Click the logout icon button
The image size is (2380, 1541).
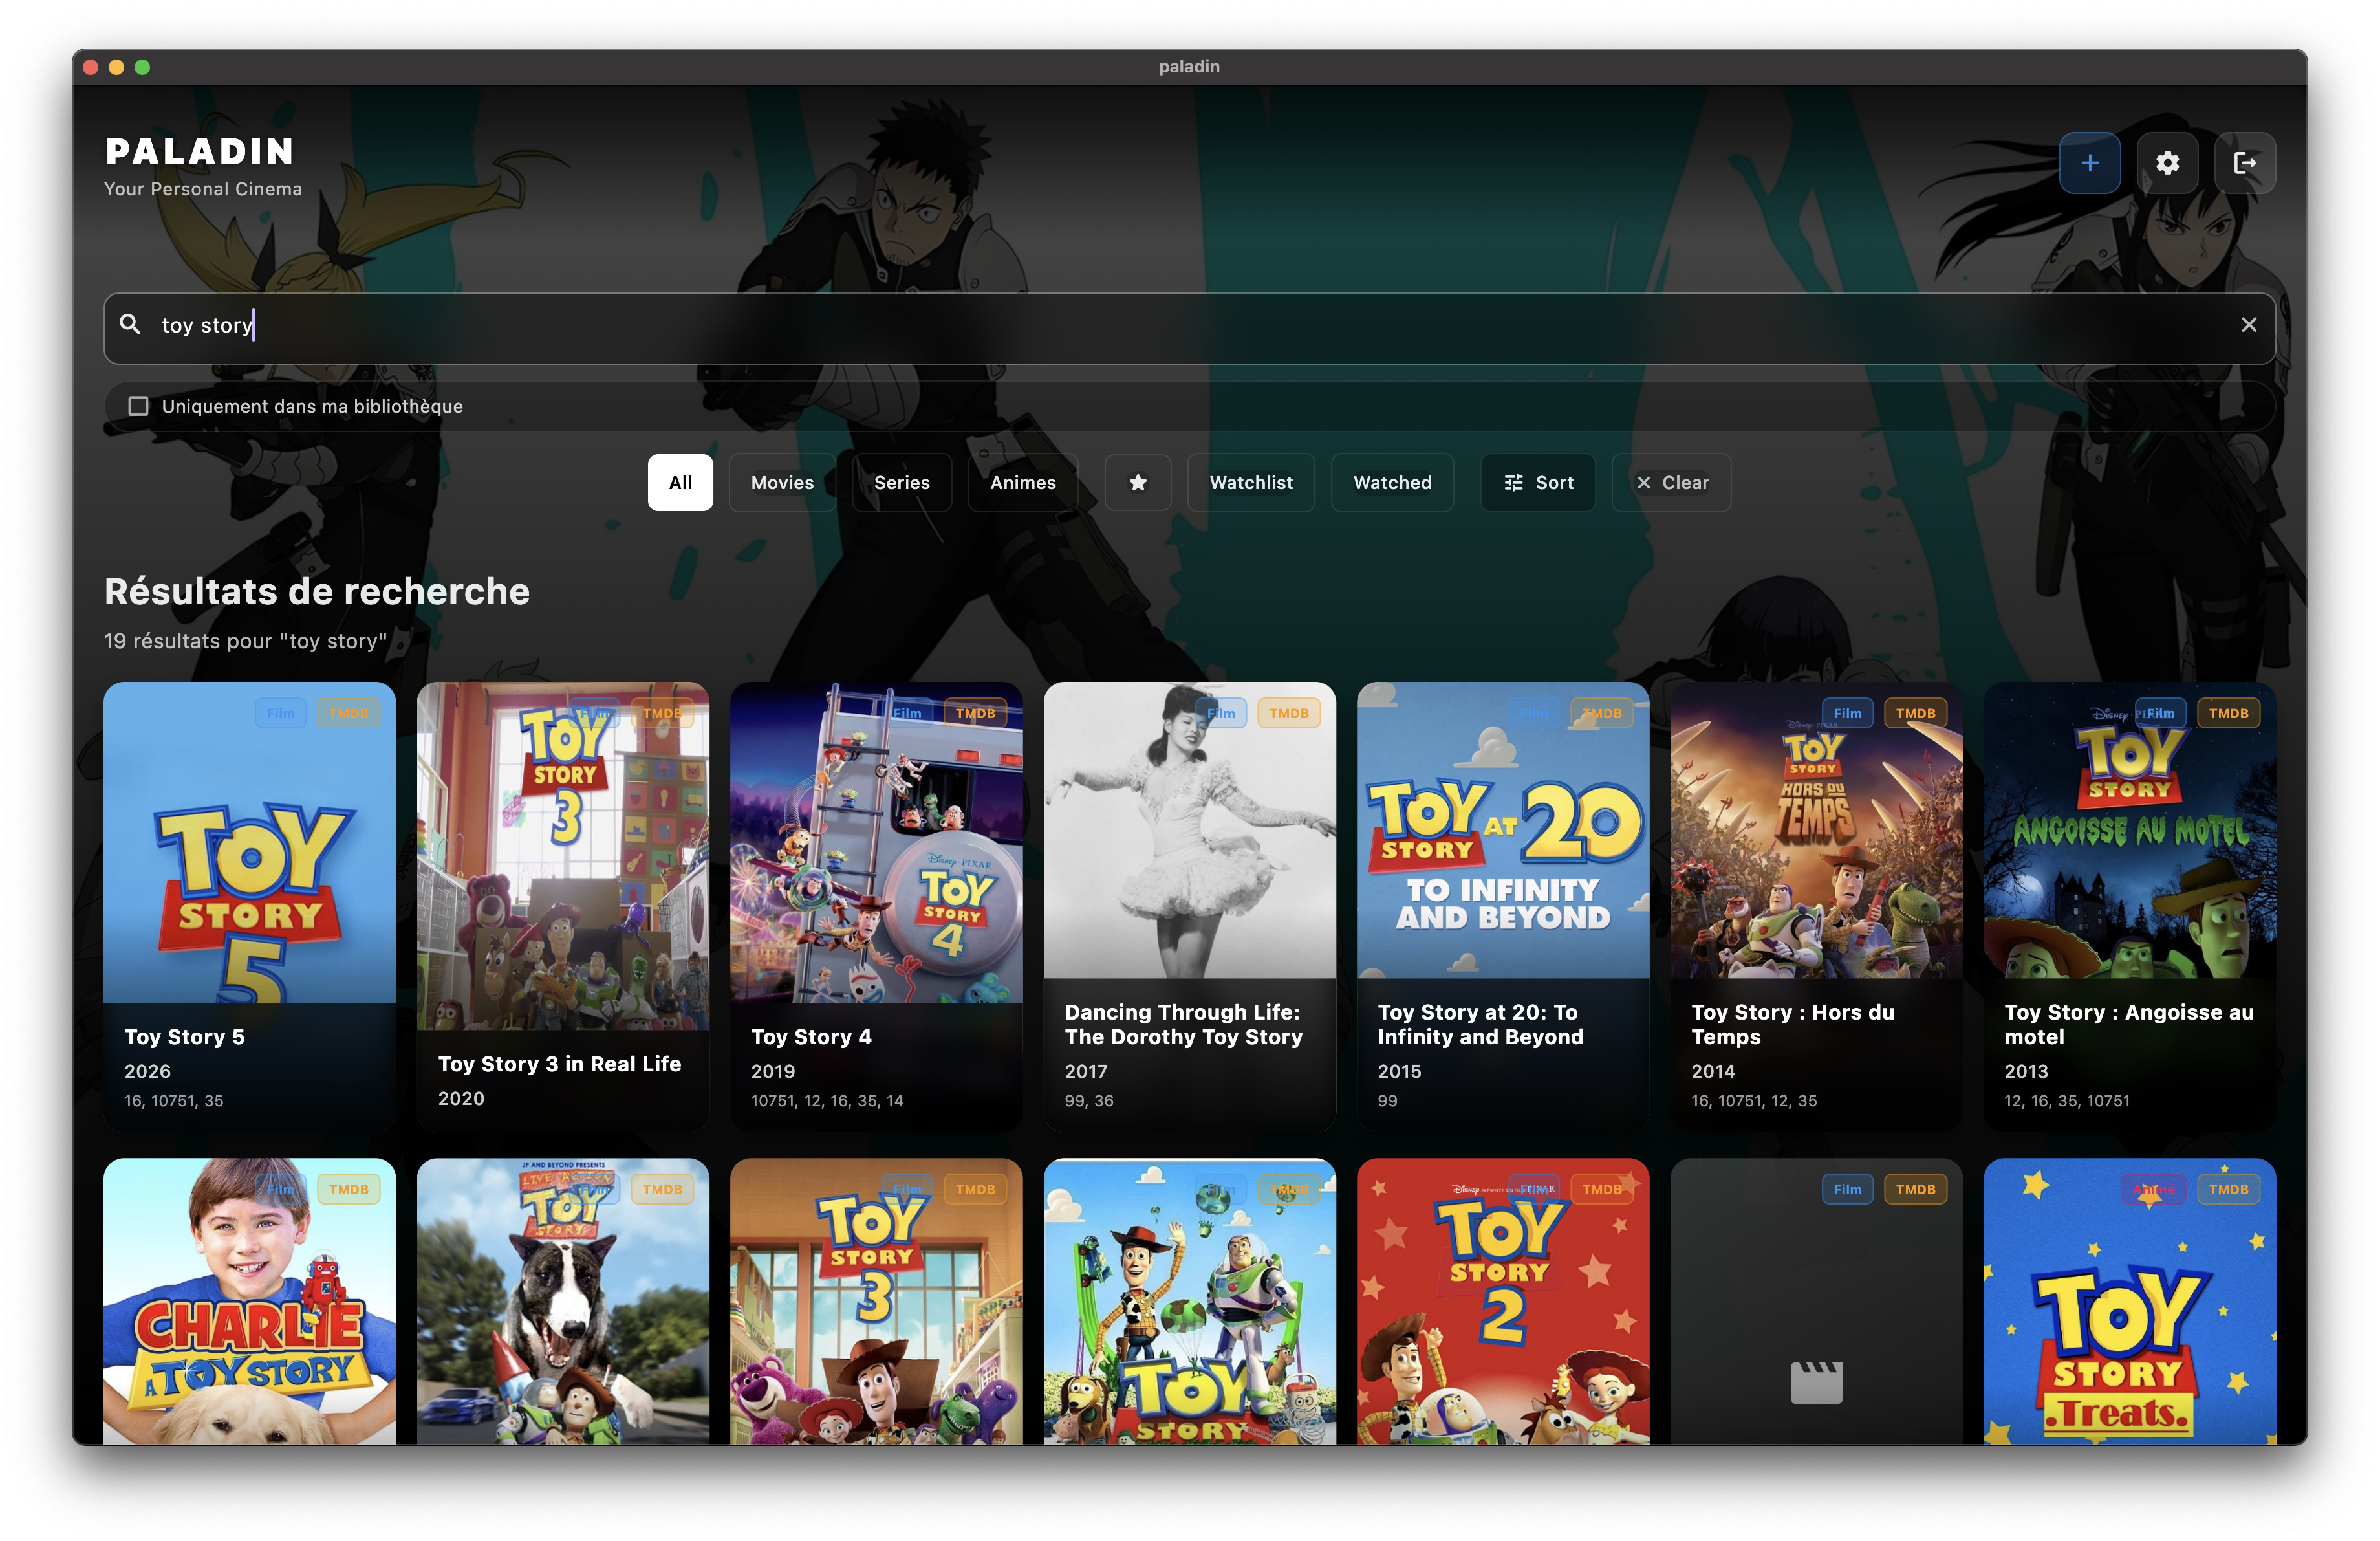click(x=2245, y=163)
